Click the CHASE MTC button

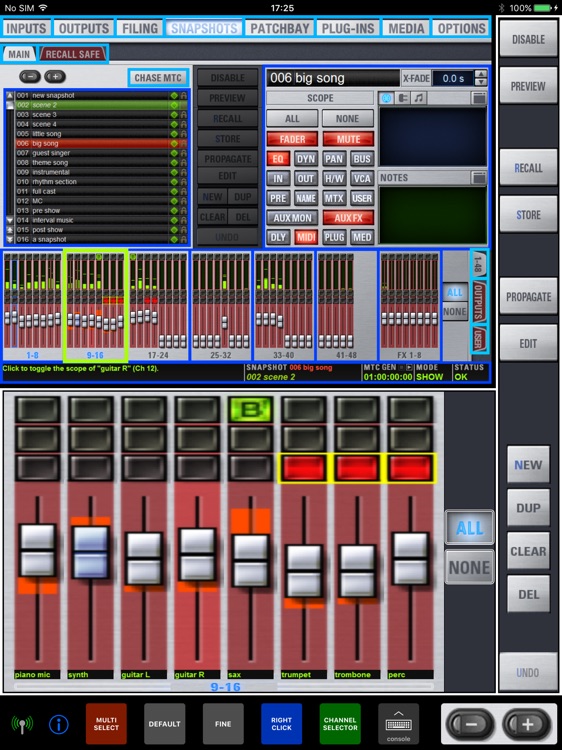(x=158, y=77)
